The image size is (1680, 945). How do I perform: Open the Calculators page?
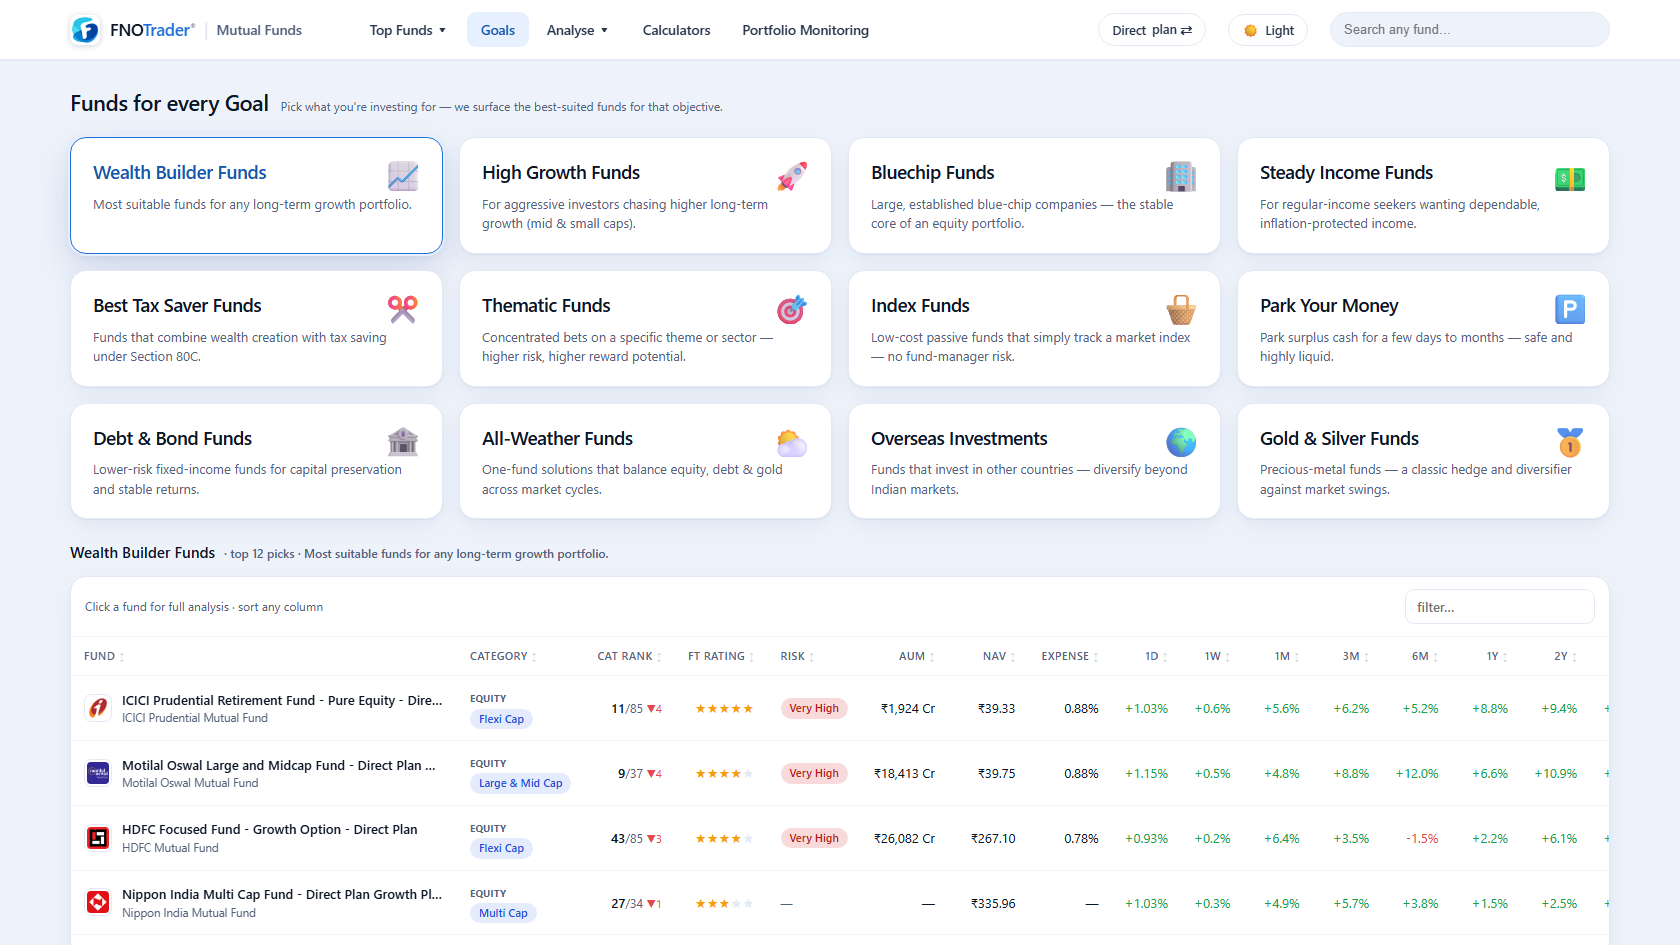coord(676,30)
